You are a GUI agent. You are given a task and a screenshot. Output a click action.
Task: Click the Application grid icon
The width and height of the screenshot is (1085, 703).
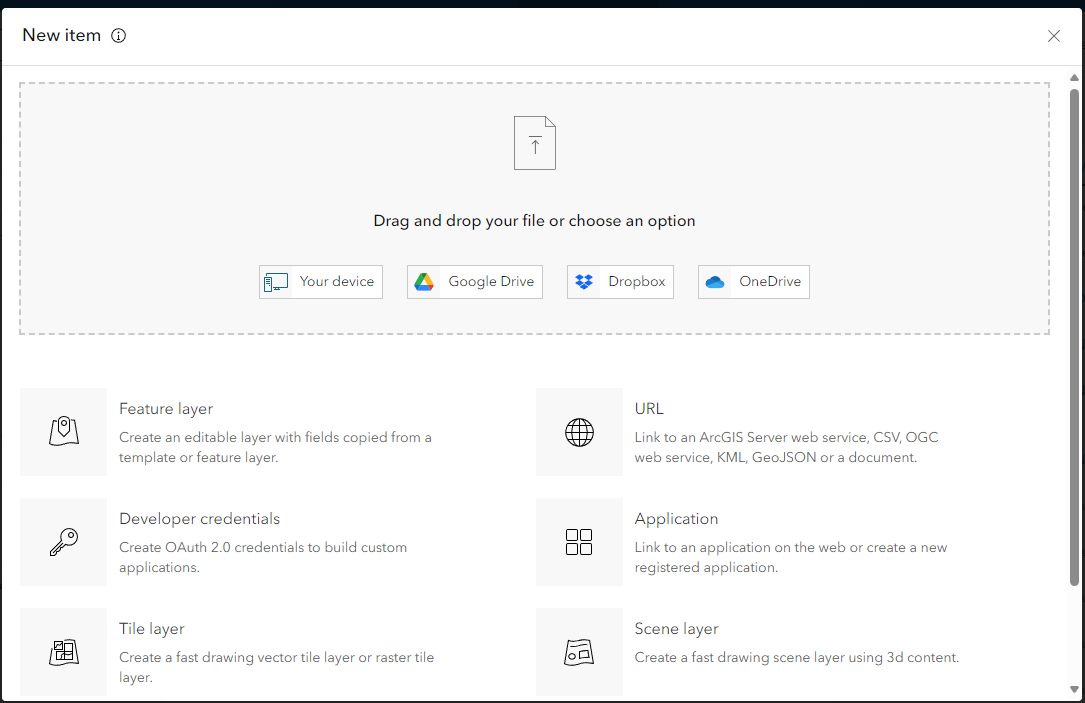[x=579, y=542]
